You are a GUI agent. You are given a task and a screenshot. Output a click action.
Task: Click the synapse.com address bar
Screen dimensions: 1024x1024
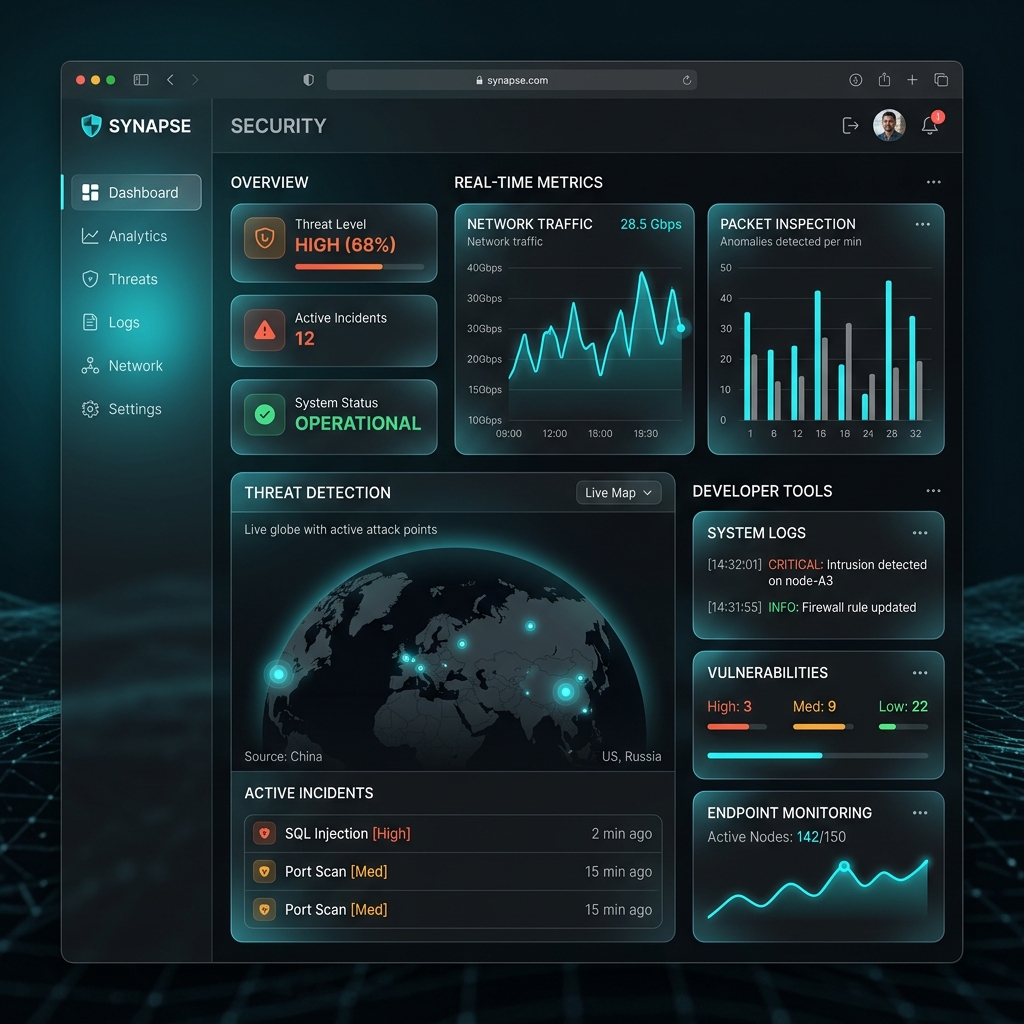(x=511, y=80)
